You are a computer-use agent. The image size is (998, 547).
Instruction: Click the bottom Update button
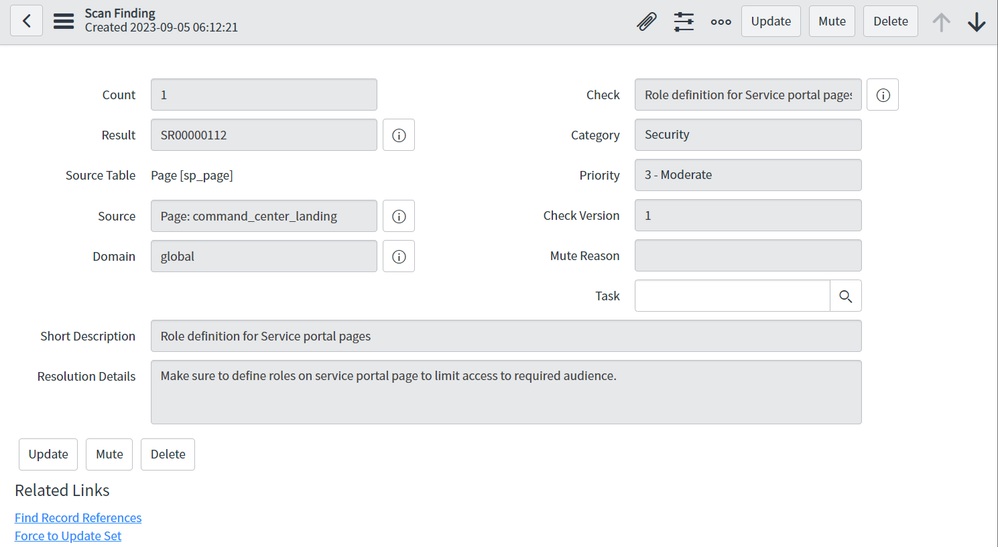pyautogui.click(x=48, y=454)
